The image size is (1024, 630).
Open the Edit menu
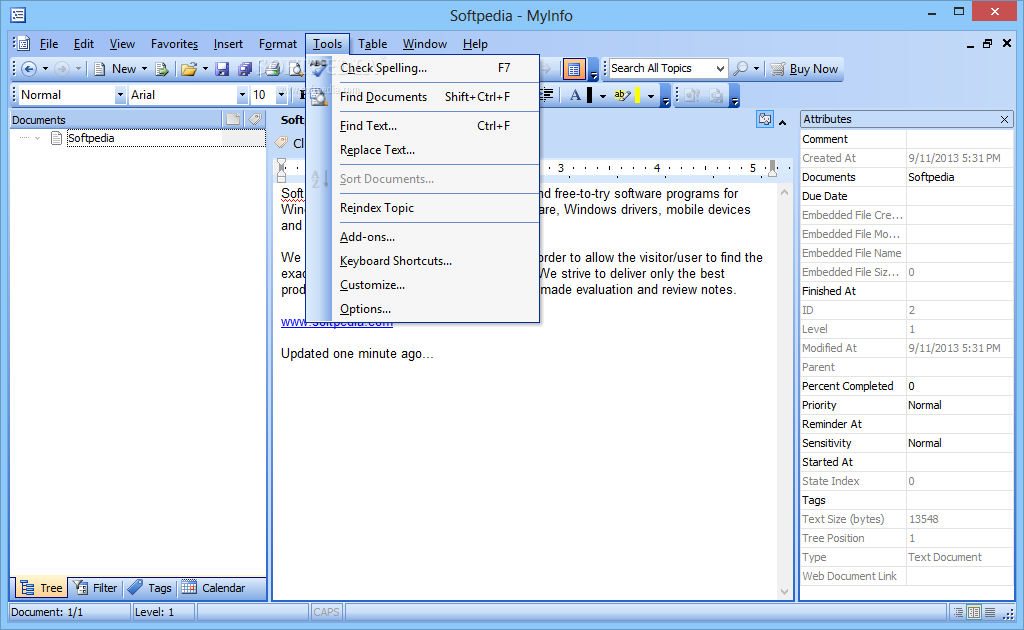tap(84, 44)
